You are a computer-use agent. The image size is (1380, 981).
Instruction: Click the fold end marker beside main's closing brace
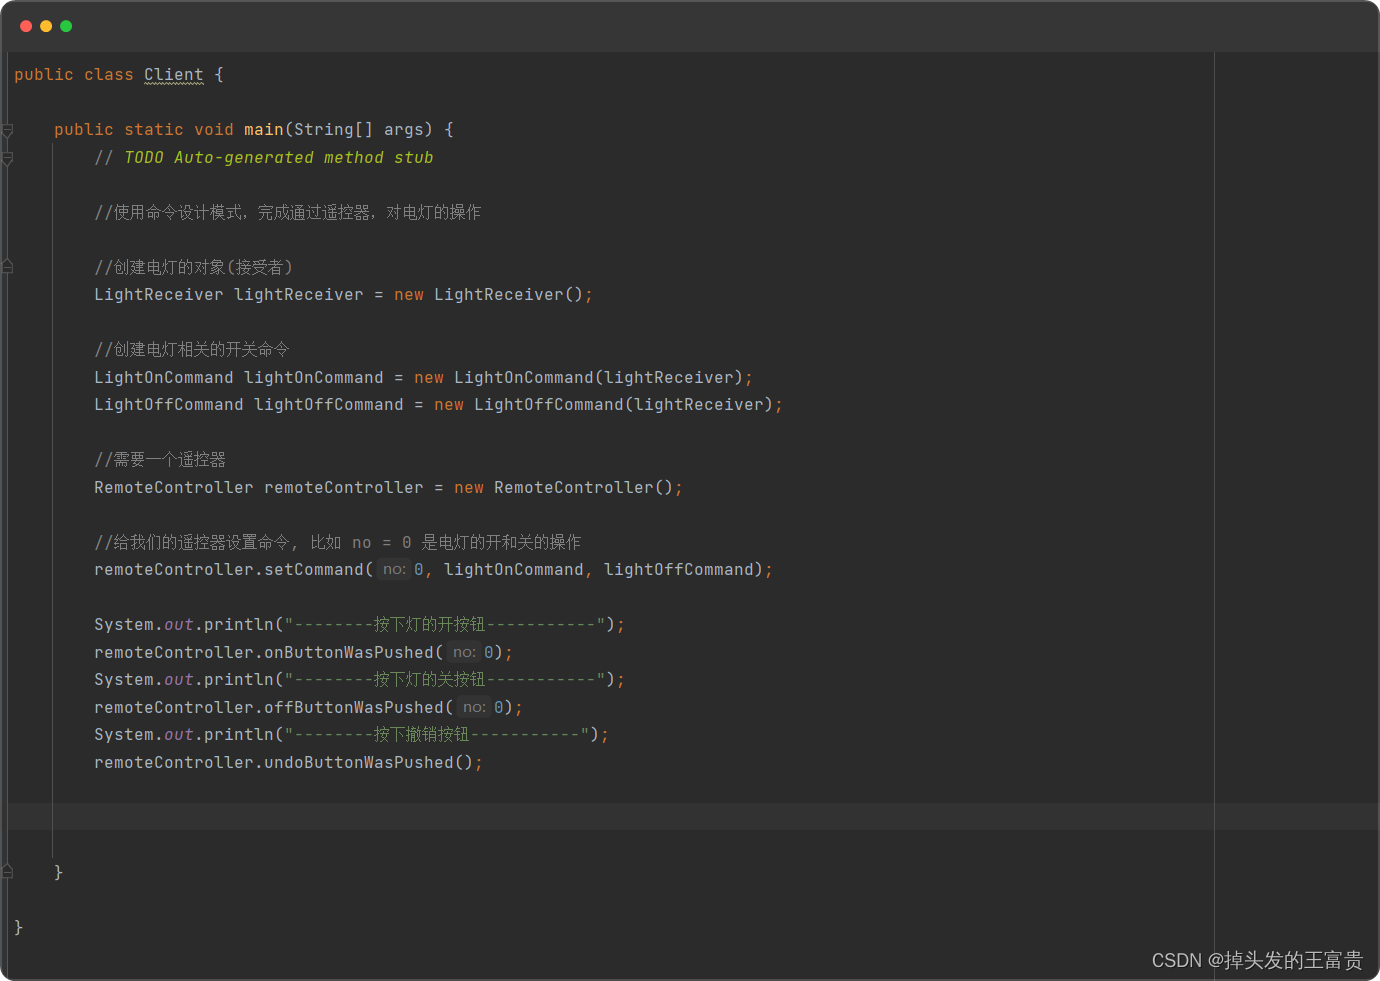[7, 872]
